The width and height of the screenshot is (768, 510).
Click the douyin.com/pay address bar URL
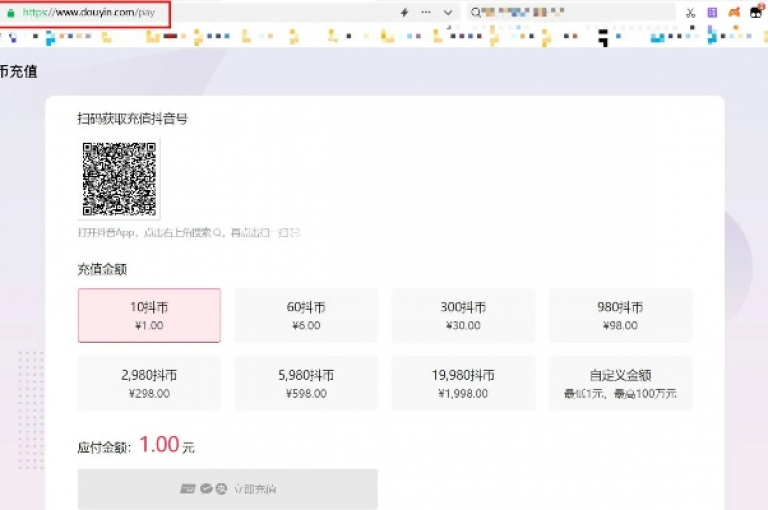[x=89, y=13]
